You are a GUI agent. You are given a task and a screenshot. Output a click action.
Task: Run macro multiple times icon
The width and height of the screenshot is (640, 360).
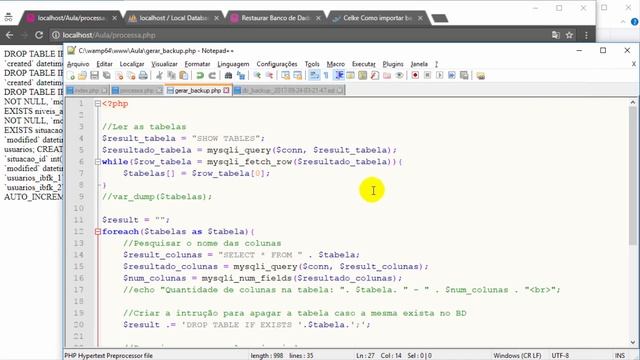452,76
